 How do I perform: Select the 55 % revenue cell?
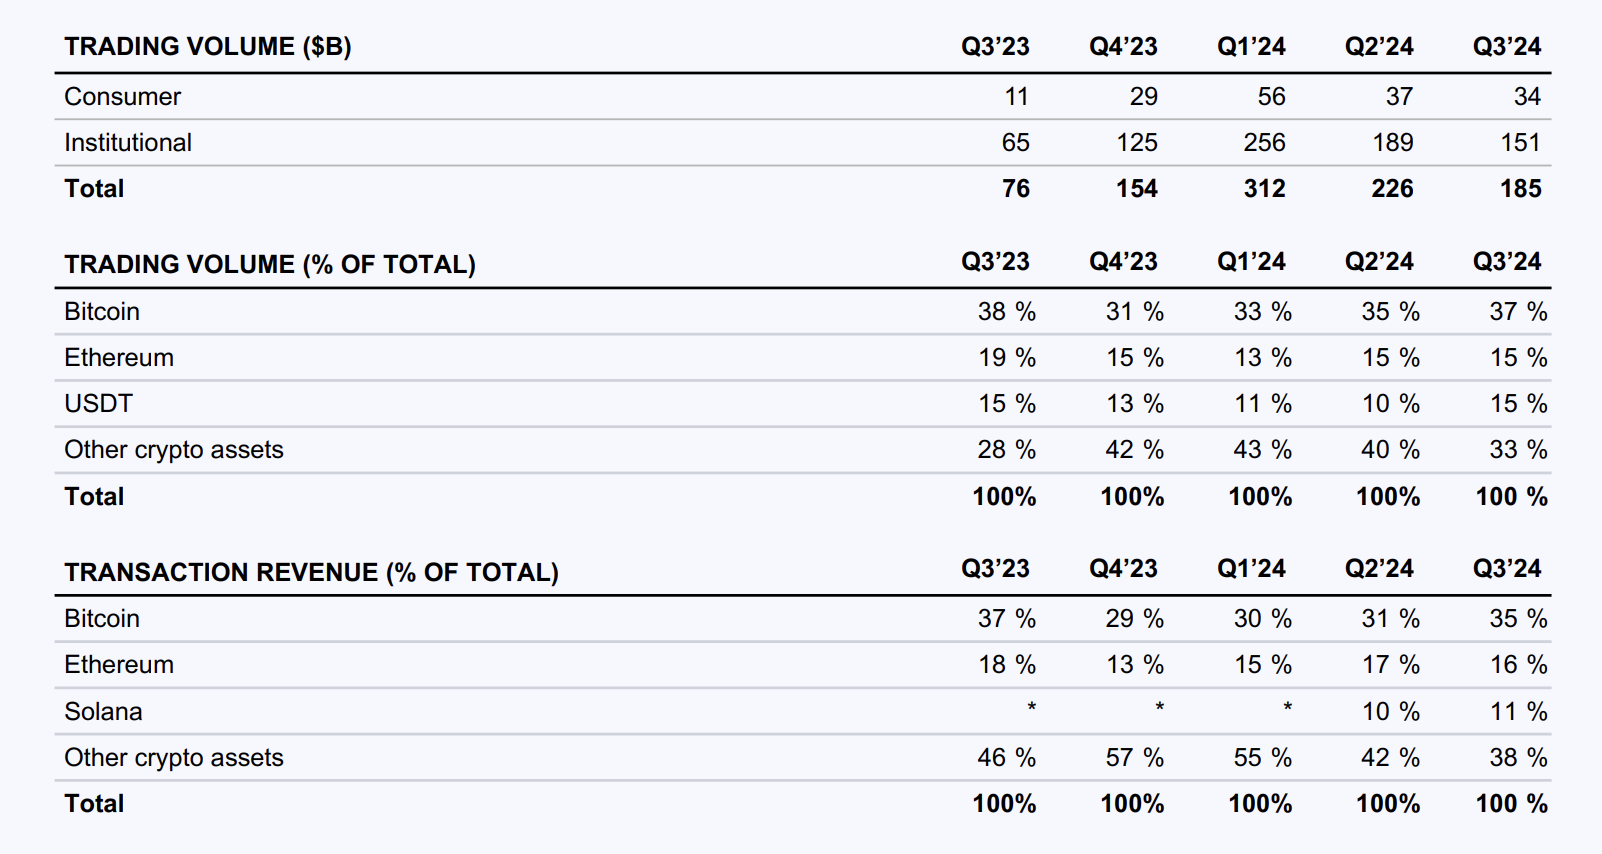[1262, 758]
